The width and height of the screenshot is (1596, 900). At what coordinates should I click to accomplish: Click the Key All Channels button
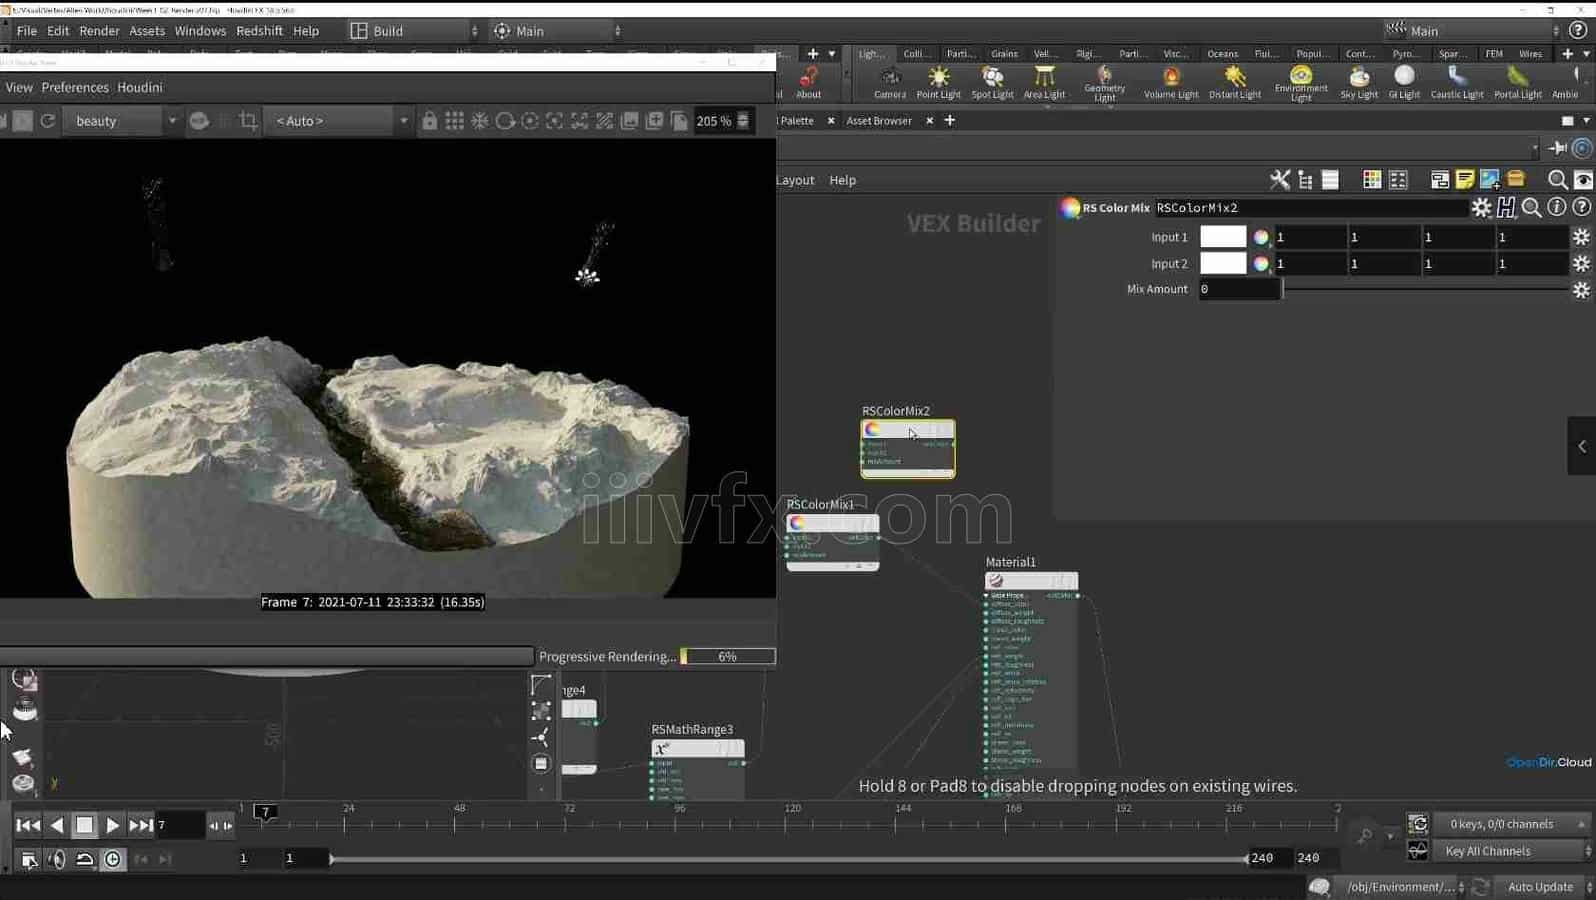[x=1487, y=851]
